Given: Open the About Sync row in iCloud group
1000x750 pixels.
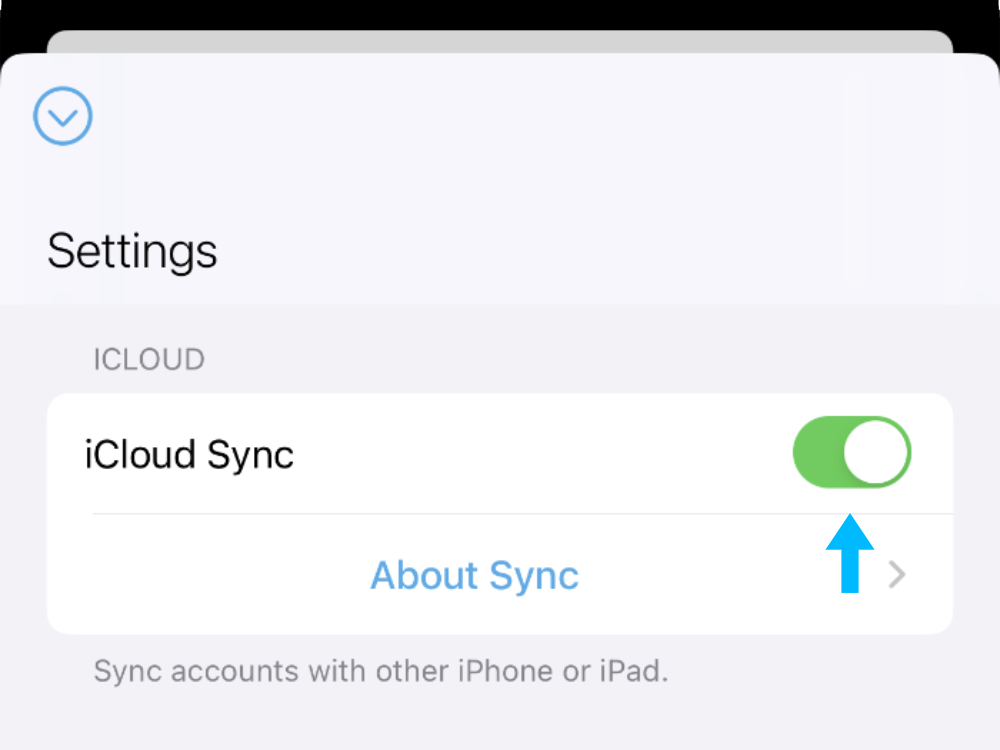Looking at the screenshot, I should click(500, 575).
